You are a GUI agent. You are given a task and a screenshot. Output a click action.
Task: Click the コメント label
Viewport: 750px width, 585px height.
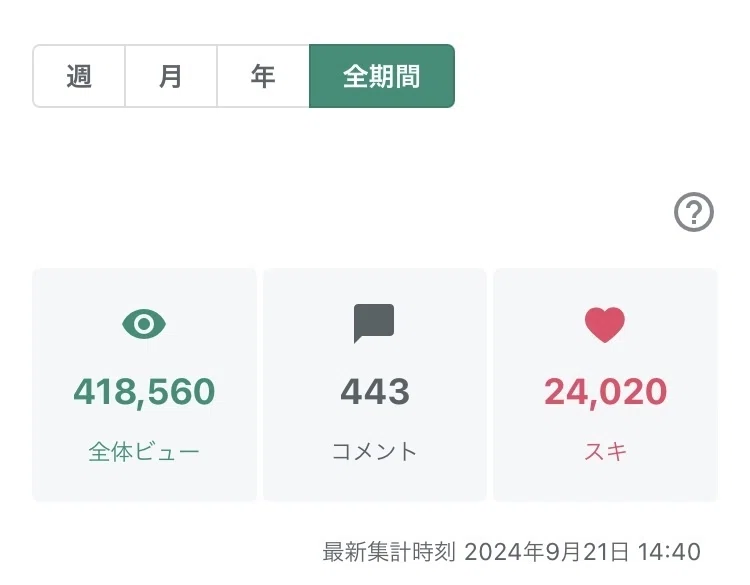375,452
